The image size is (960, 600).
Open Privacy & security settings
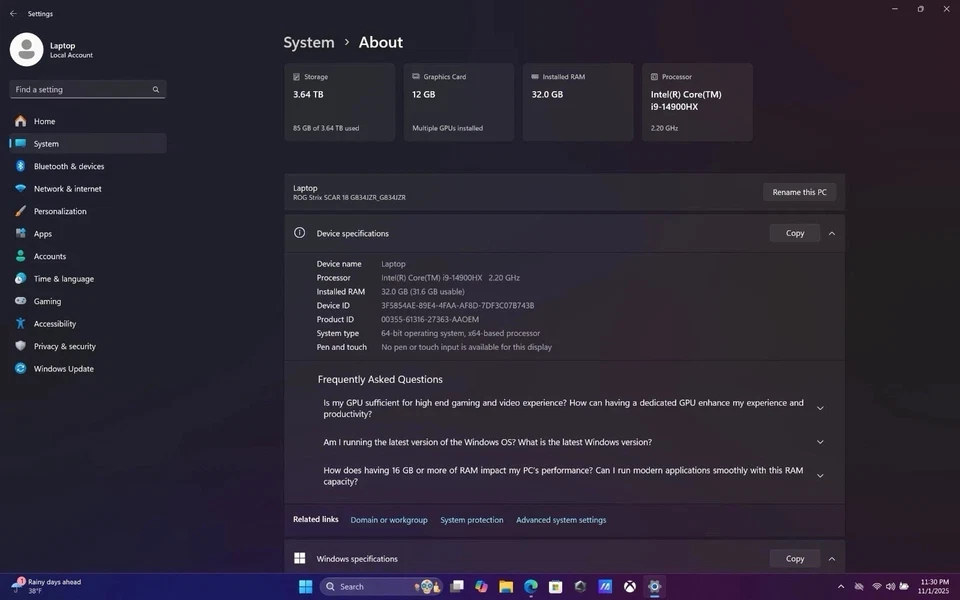coord(64,346)
